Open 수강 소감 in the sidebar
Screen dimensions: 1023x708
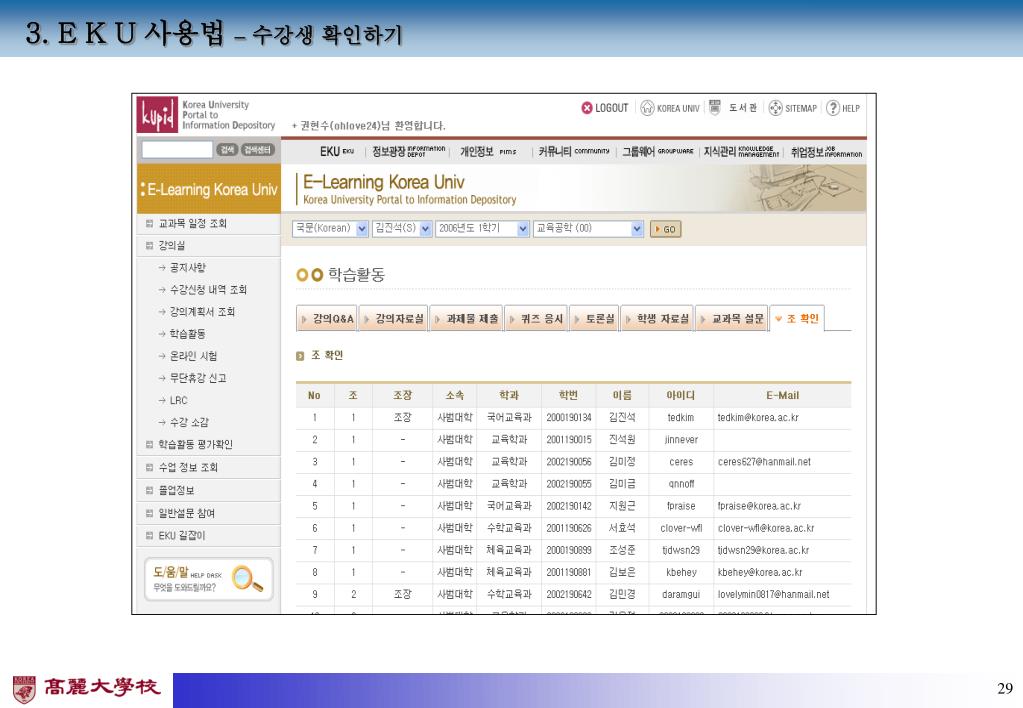189,423
